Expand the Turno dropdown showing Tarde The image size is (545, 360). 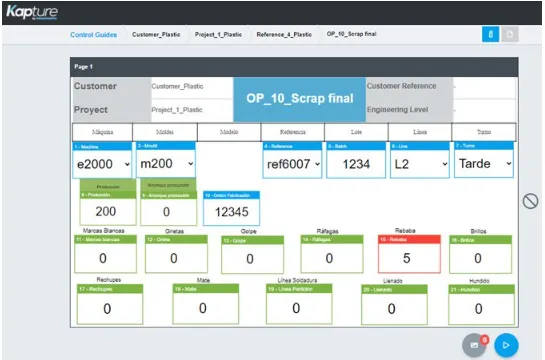point(484,163)
